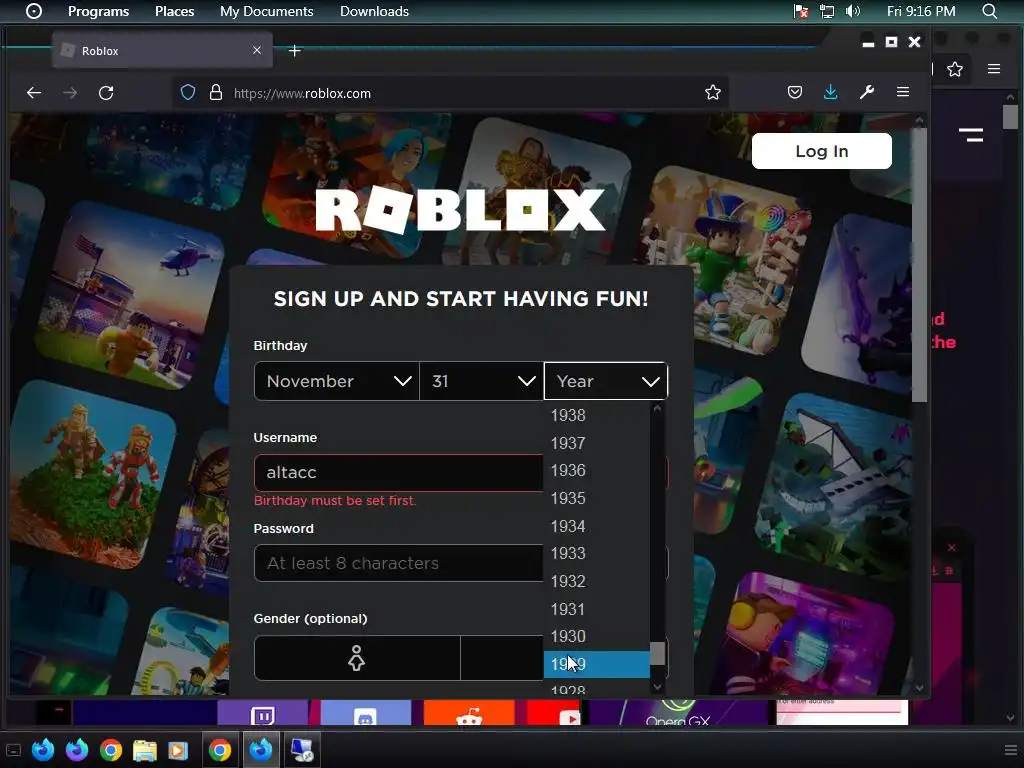
Task: Click the Password input field
Action: click(x=398, y=563)
